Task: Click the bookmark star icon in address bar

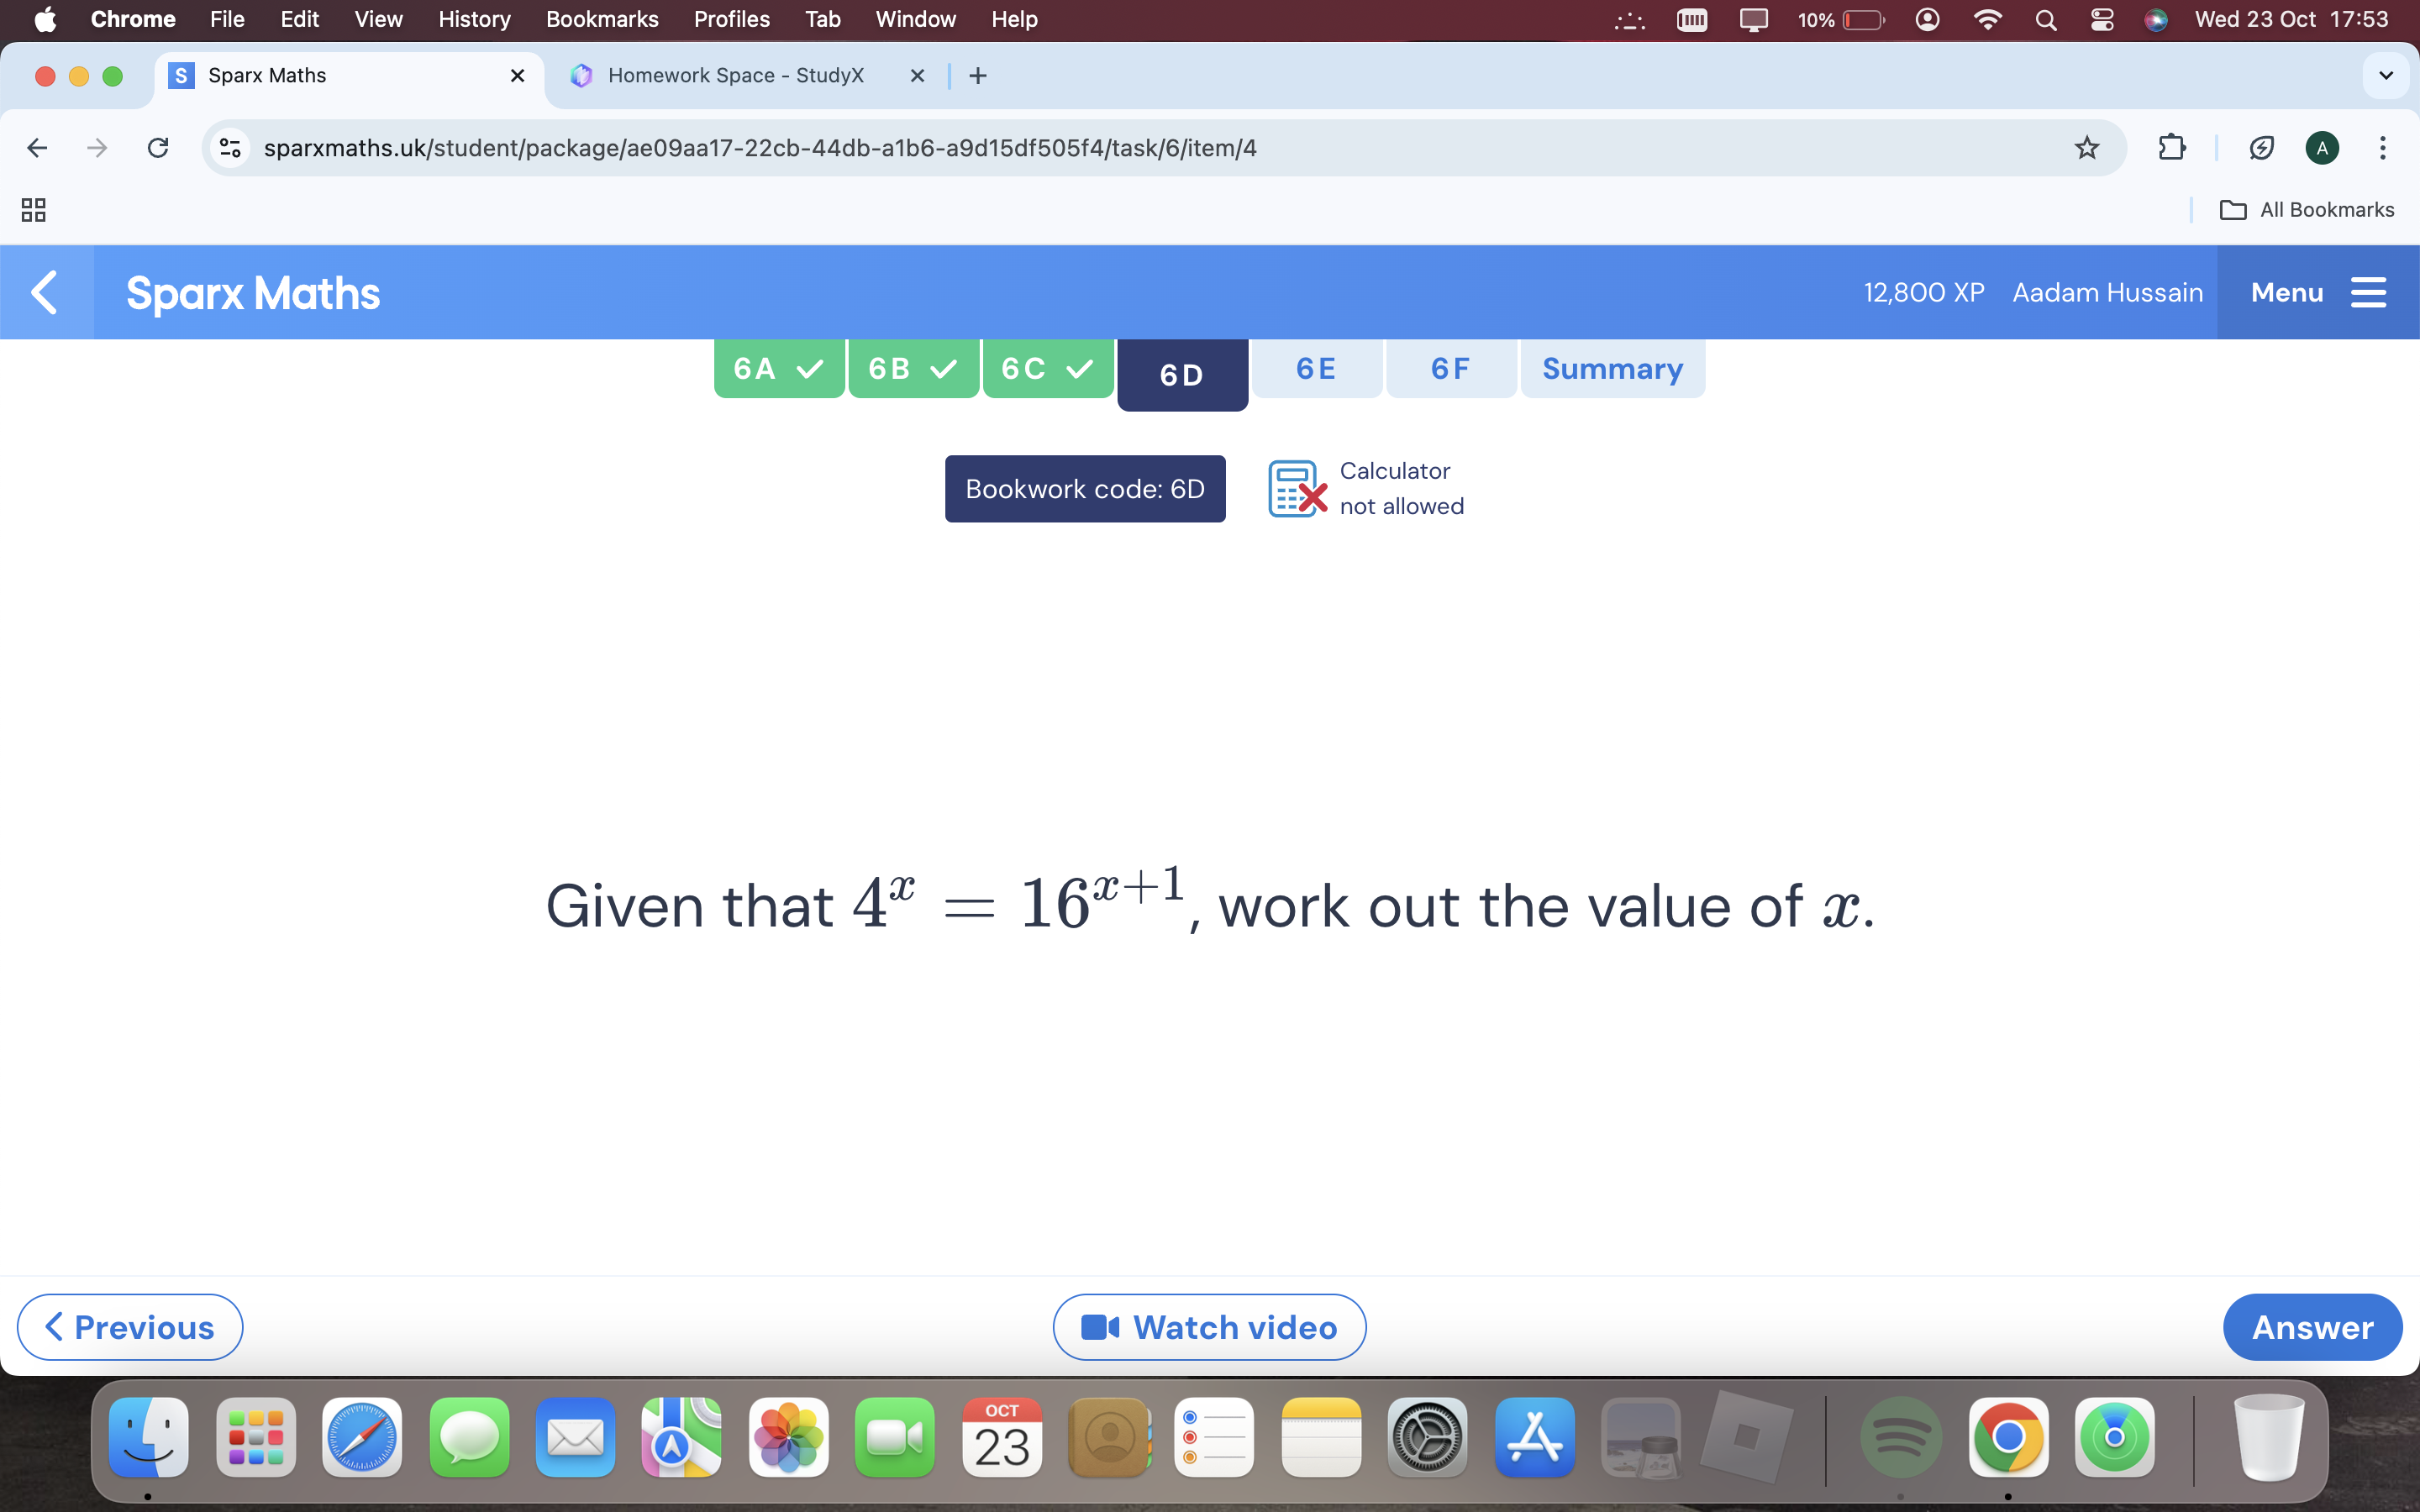Action: pyautogui.click(x=2087, y=146)
